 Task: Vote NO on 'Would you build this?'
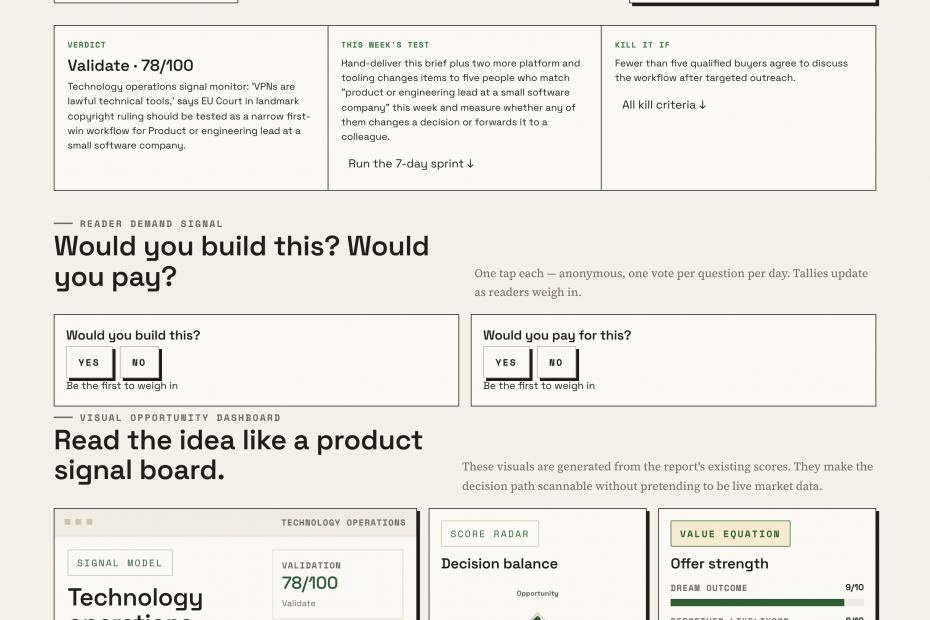(139, 362)
